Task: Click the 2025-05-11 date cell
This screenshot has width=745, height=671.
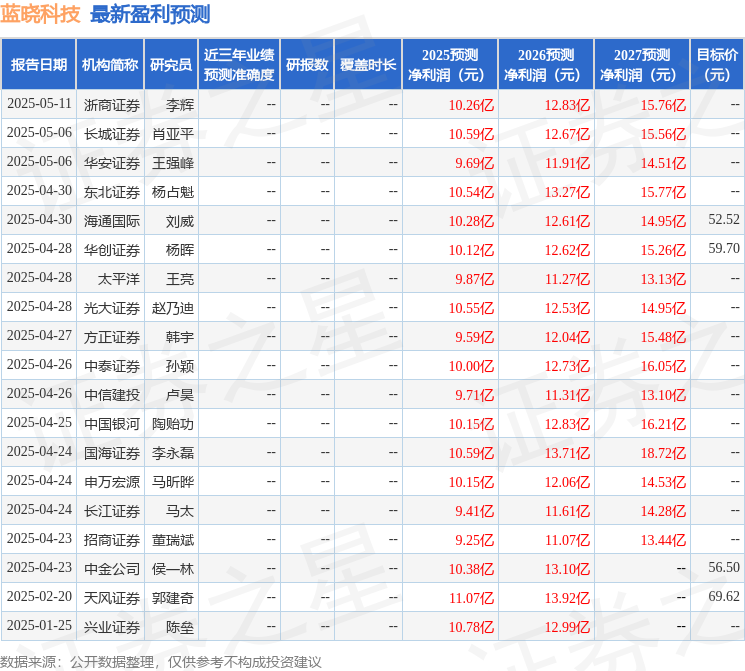Action: [x=39, y=104]
